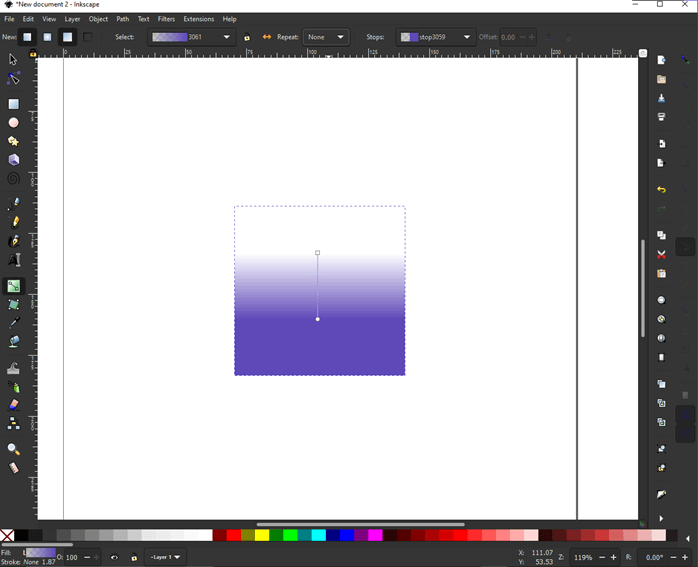
Task: Open the File menu
Action: (x=9, y=19)
